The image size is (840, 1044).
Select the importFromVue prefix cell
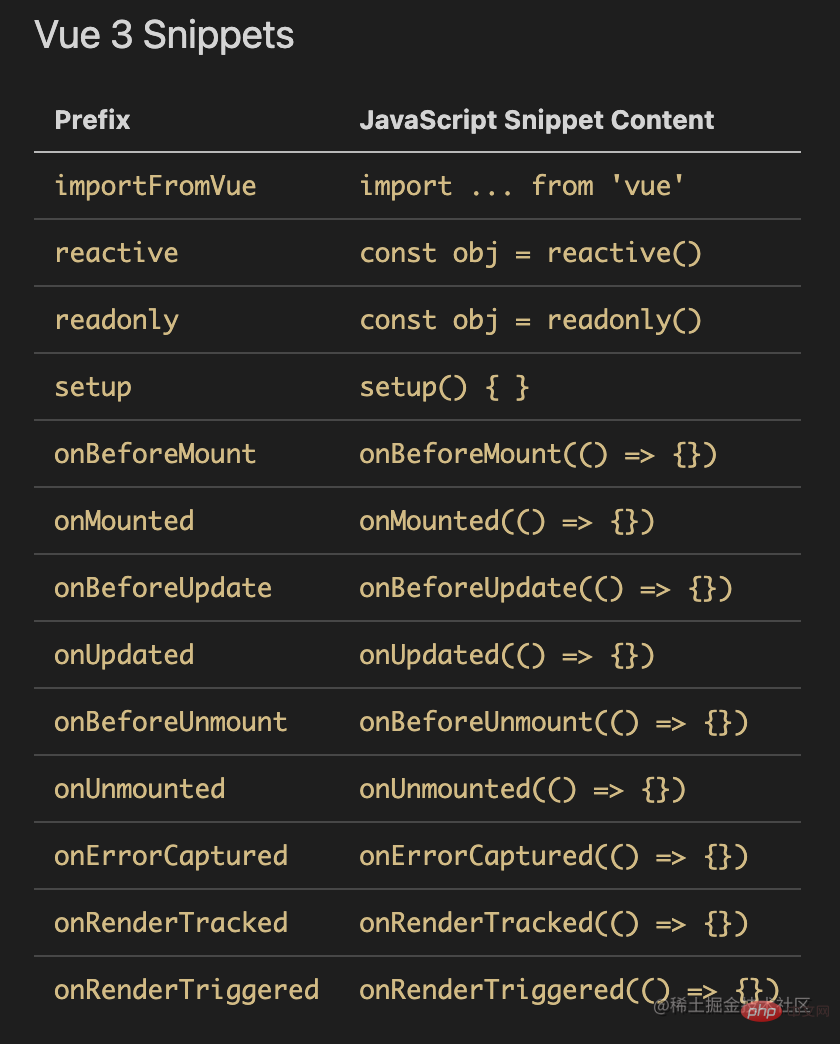coord(155,186)
